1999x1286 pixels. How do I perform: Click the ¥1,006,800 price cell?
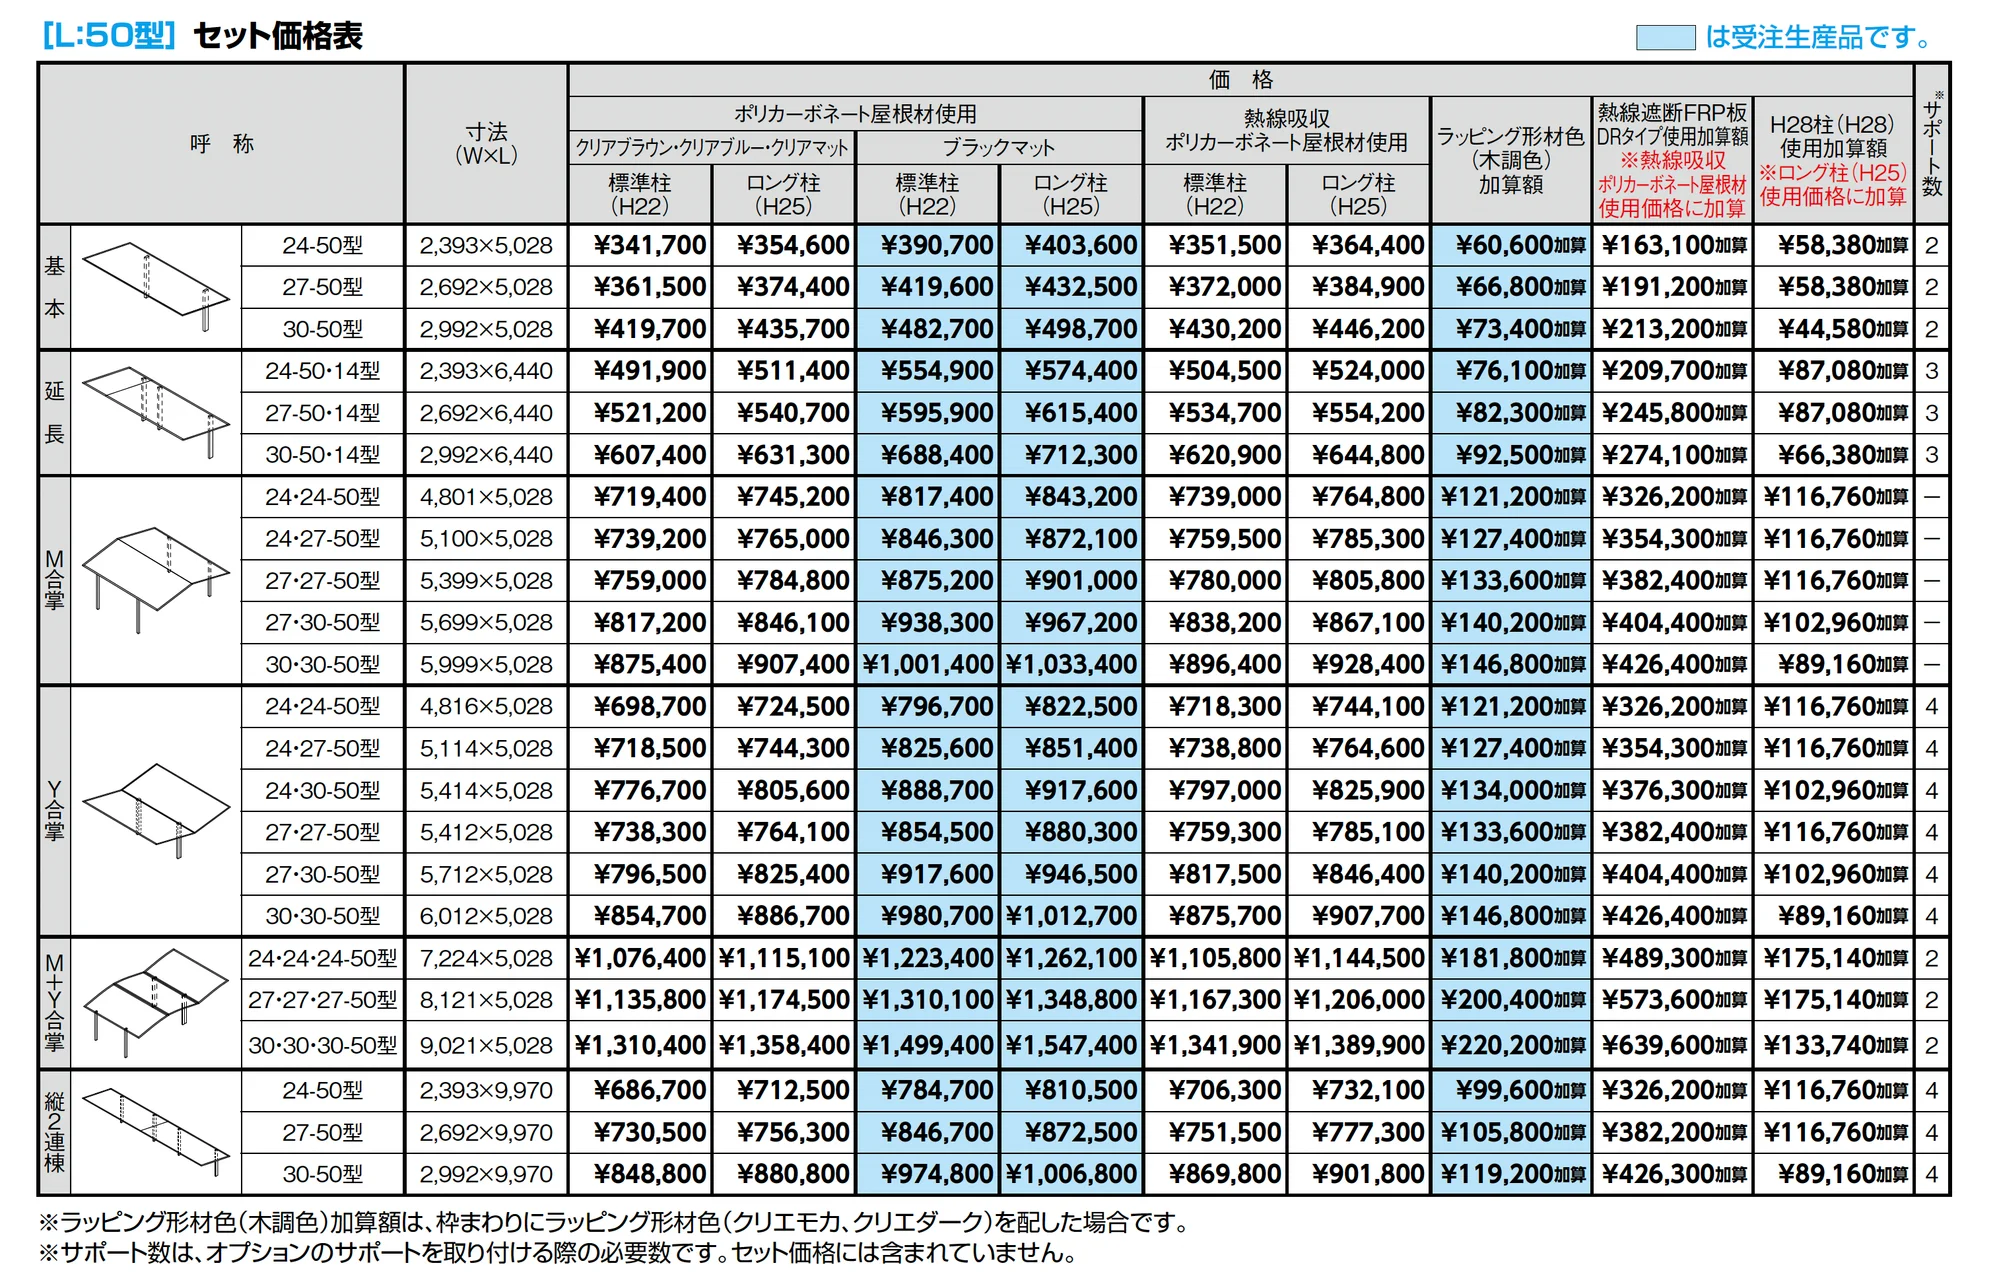1072,1174
